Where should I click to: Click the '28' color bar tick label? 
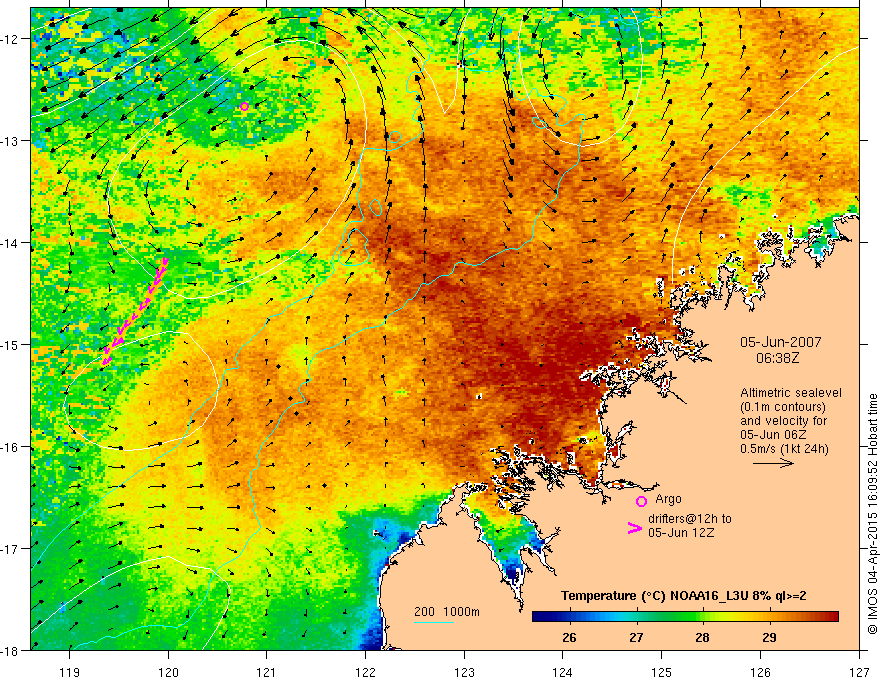(x=703, y=637)
